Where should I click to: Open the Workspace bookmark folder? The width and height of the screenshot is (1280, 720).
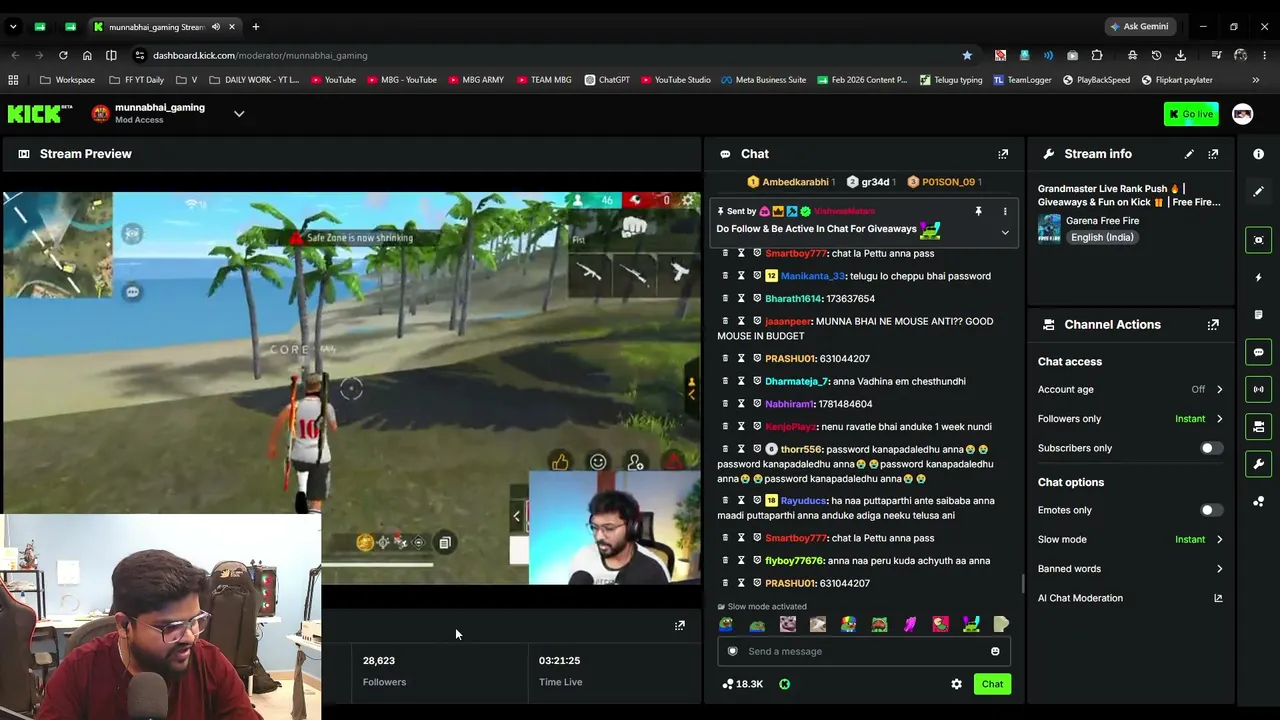(x=68, y=80)
